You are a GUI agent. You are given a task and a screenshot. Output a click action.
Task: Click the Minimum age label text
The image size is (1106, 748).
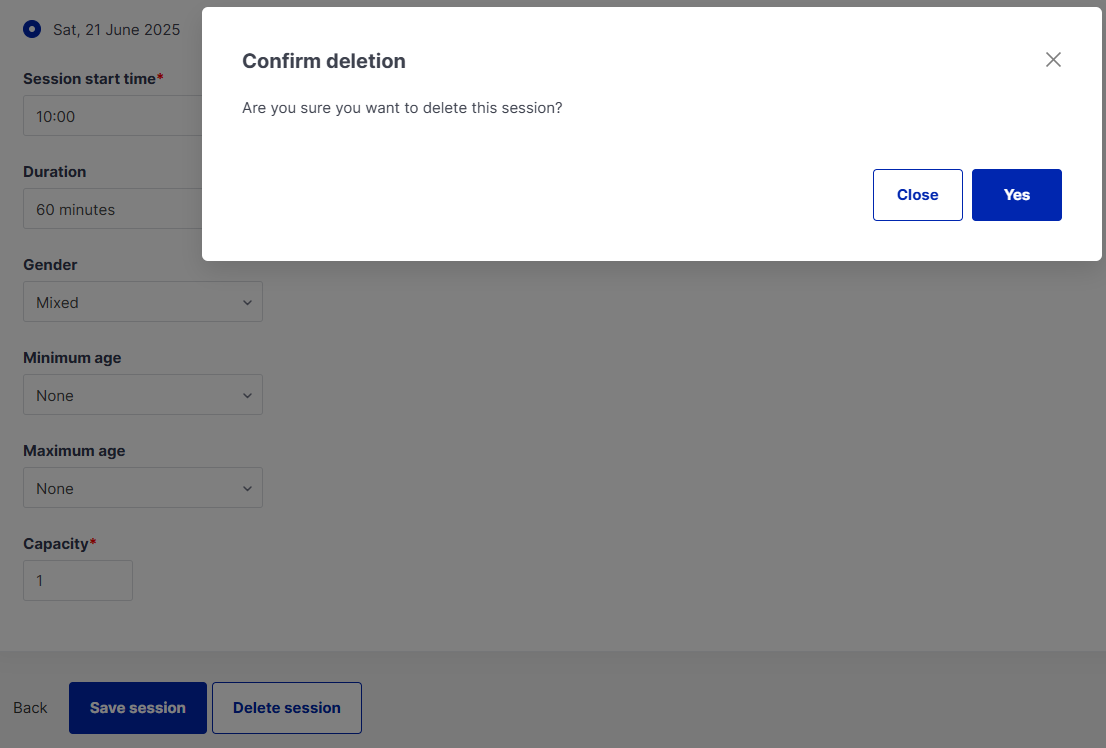tap(72, 358)
